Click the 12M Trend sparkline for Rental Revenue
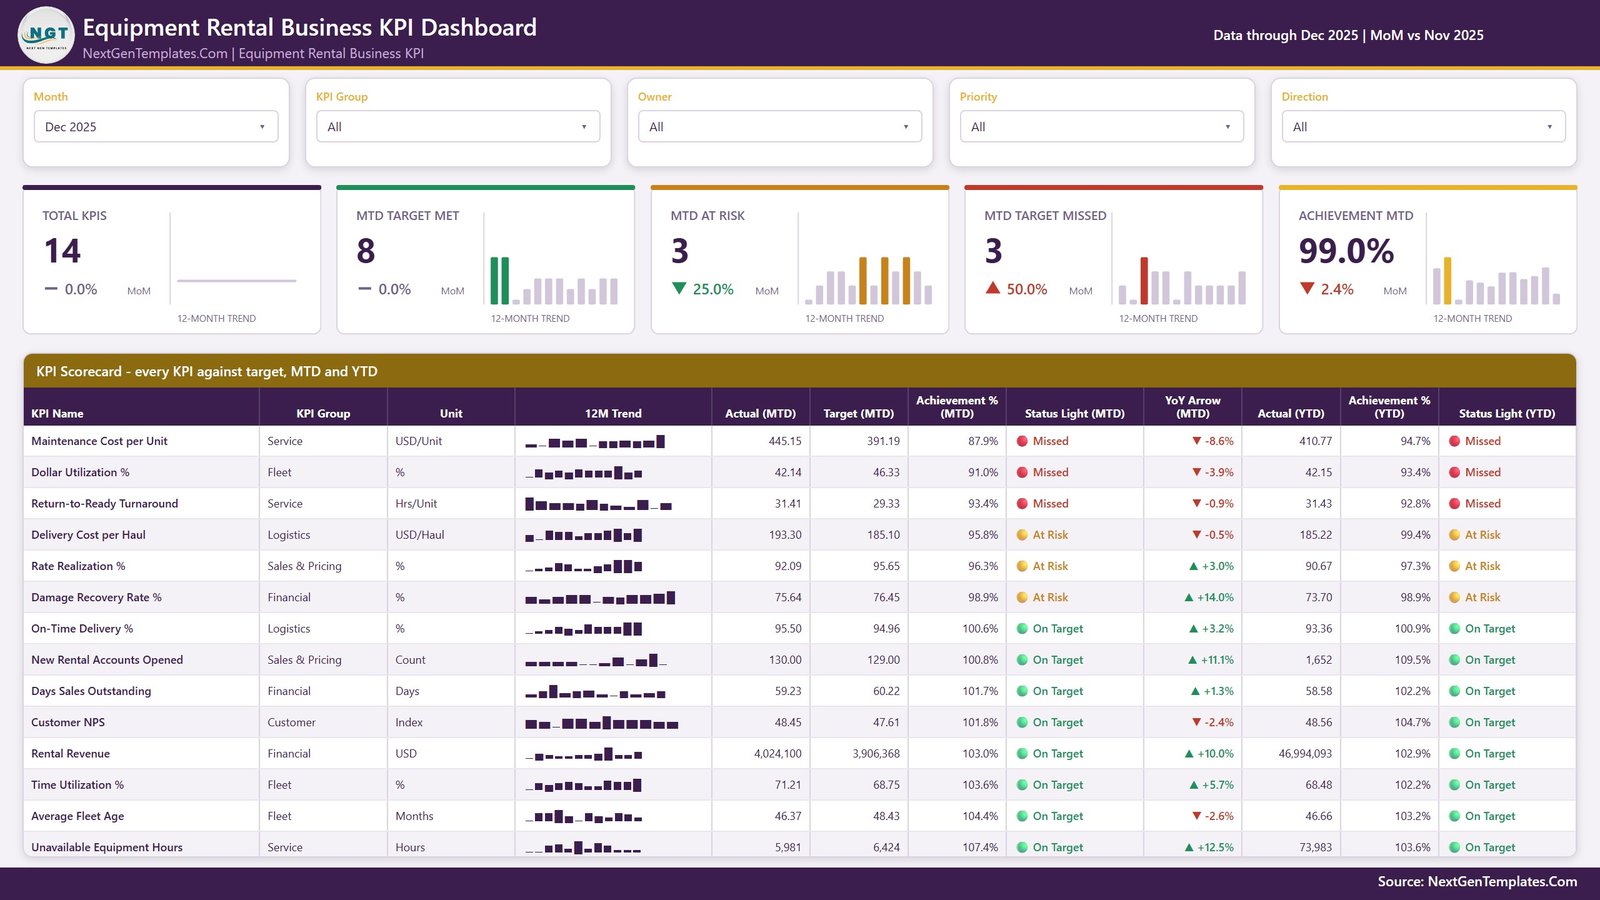 [584, 754]
